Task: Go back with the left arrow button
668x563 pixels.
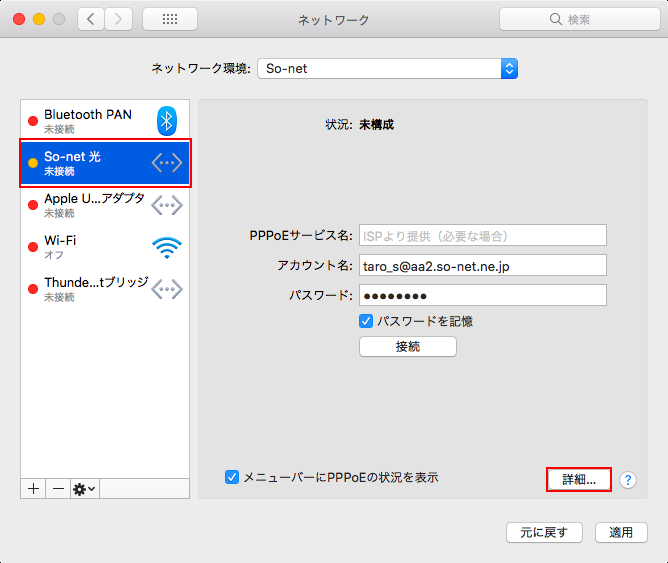Action: (x=91, y=19)
